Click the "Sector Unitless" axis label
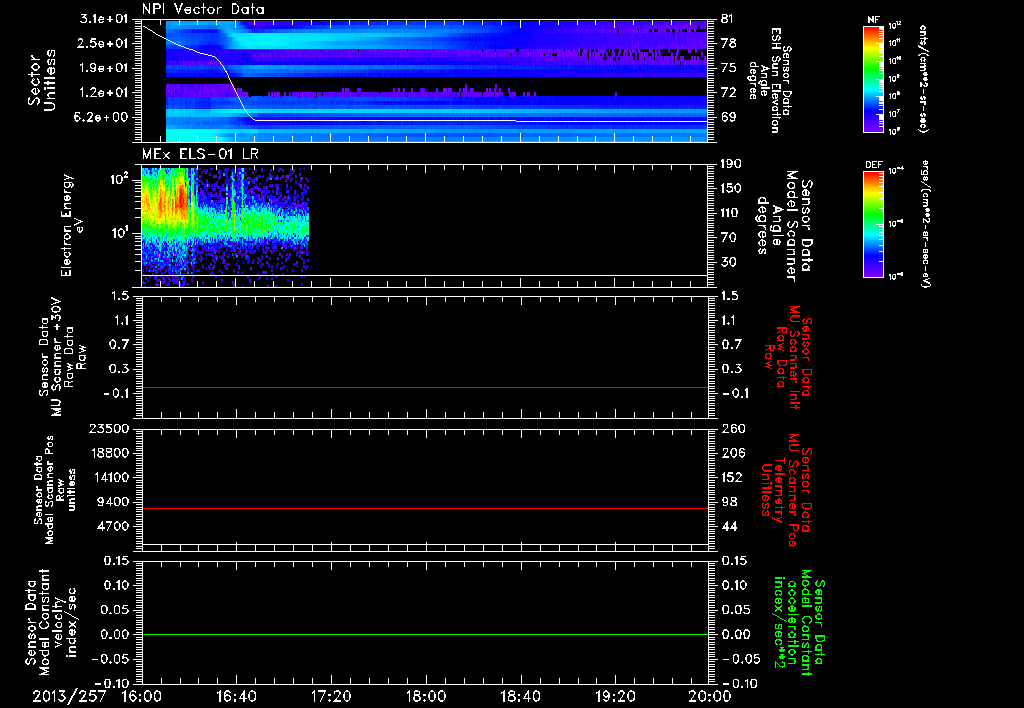 (42, 80)
